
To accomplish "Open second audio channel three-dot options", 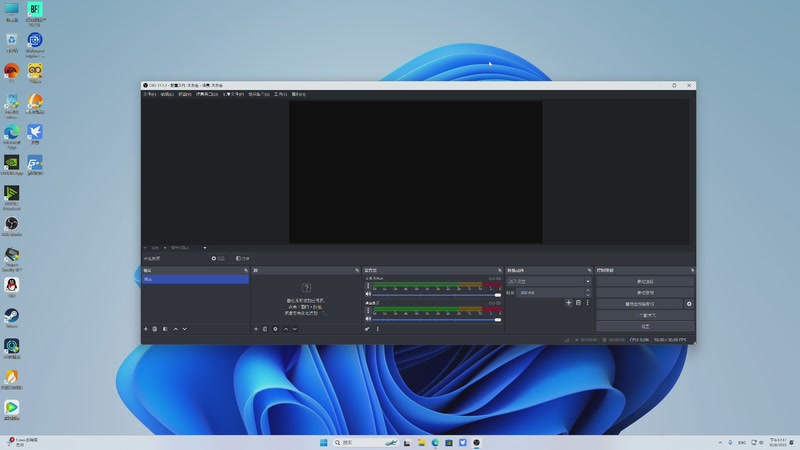I will click(368, 310).
